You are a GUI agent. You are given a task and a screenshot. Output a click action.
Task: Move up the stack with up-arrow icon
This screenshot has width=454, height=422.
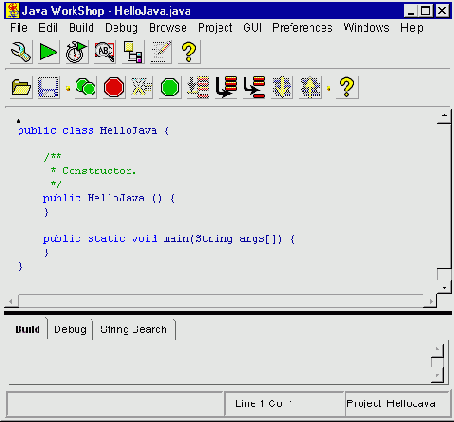point(310,87)
